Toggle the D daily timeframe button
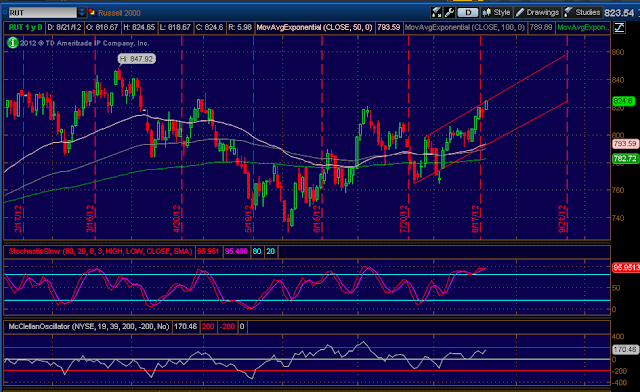 468,13
